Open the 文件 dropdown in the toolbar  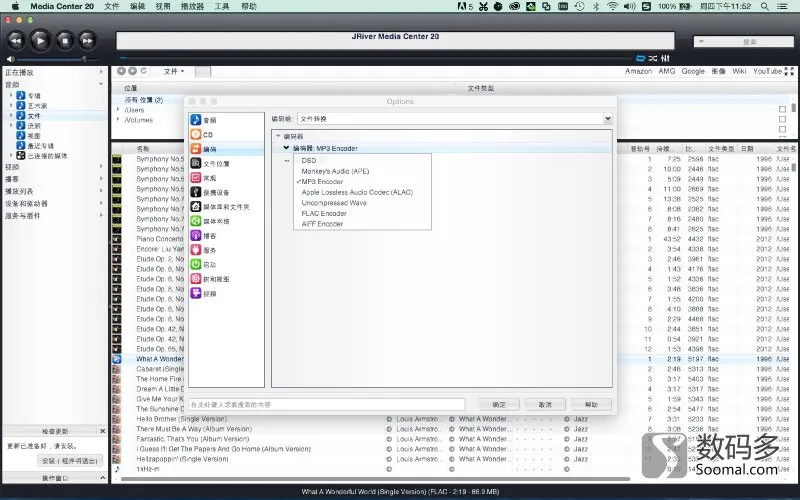pyautogui.click(x=174, y=71)
